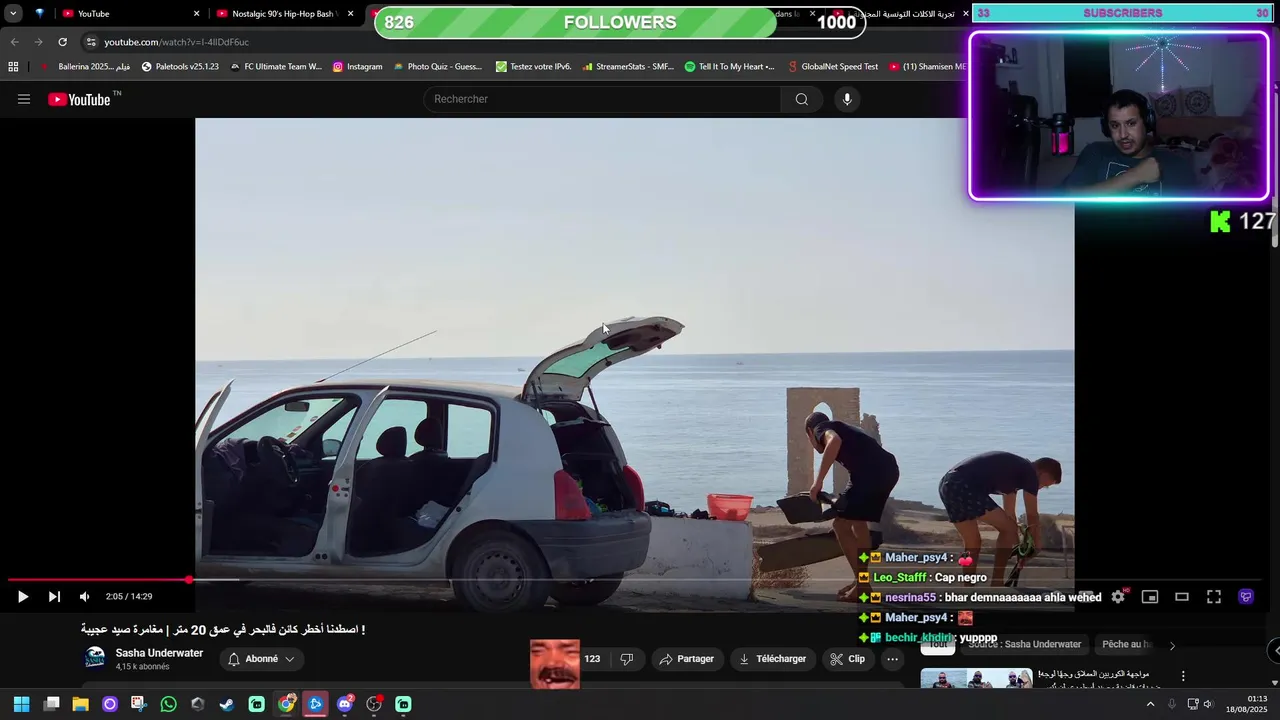Open the YouTube guide hamburger menu
This screenshot has width=1280, height=720.
tap(24, 99)
